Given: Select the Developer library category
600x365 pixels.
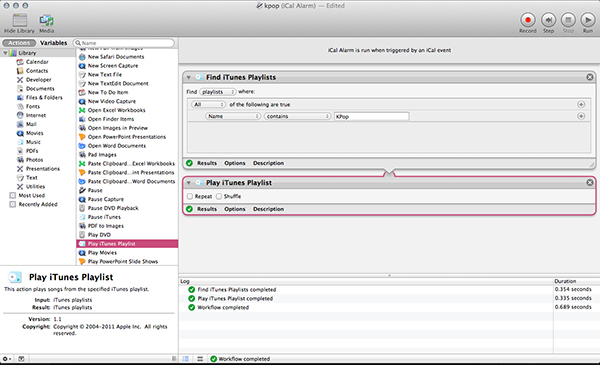Looking at the screenshot, I should [x=38, y=80].
